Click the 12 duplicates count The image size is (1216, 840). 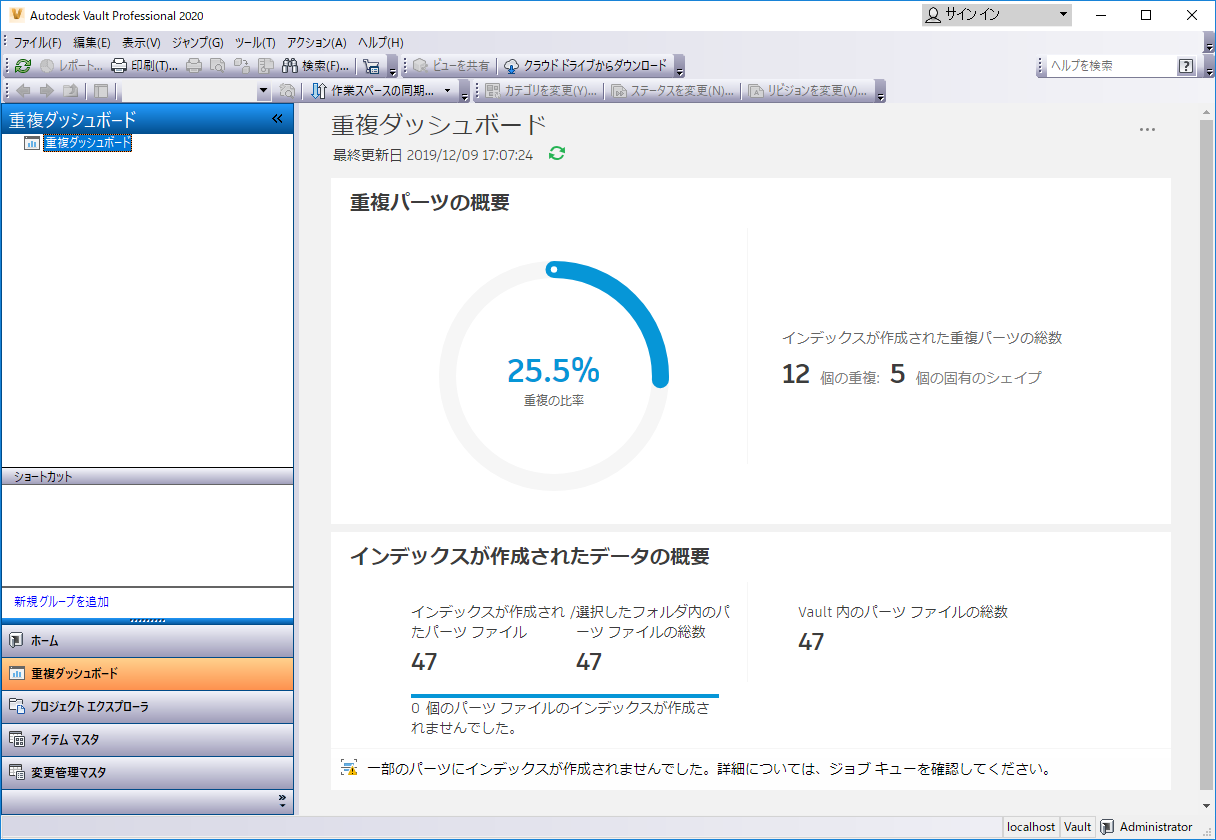pos(796,374)
